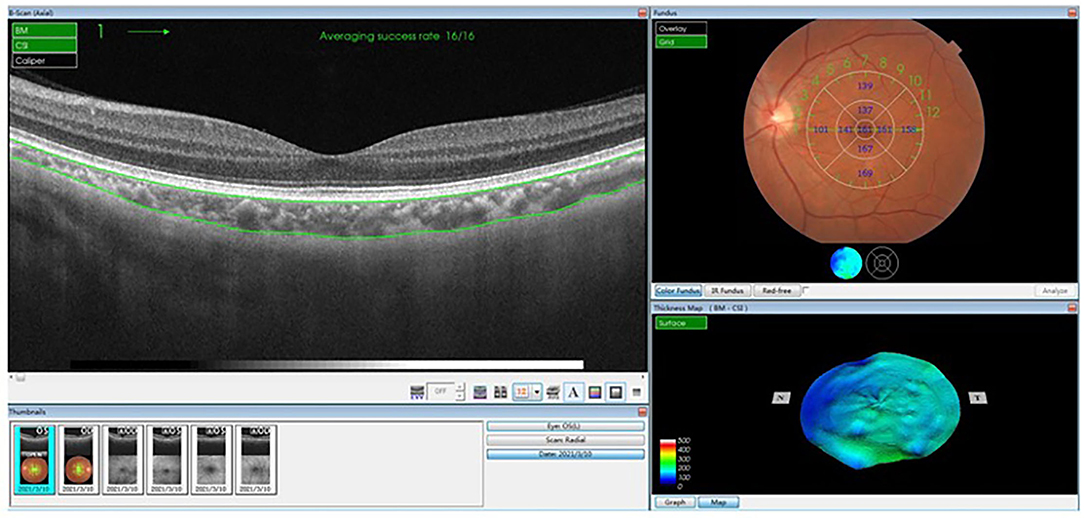Switch to Red-free fundus image
Screen dimensions: 1084x518
pos(776,291)
